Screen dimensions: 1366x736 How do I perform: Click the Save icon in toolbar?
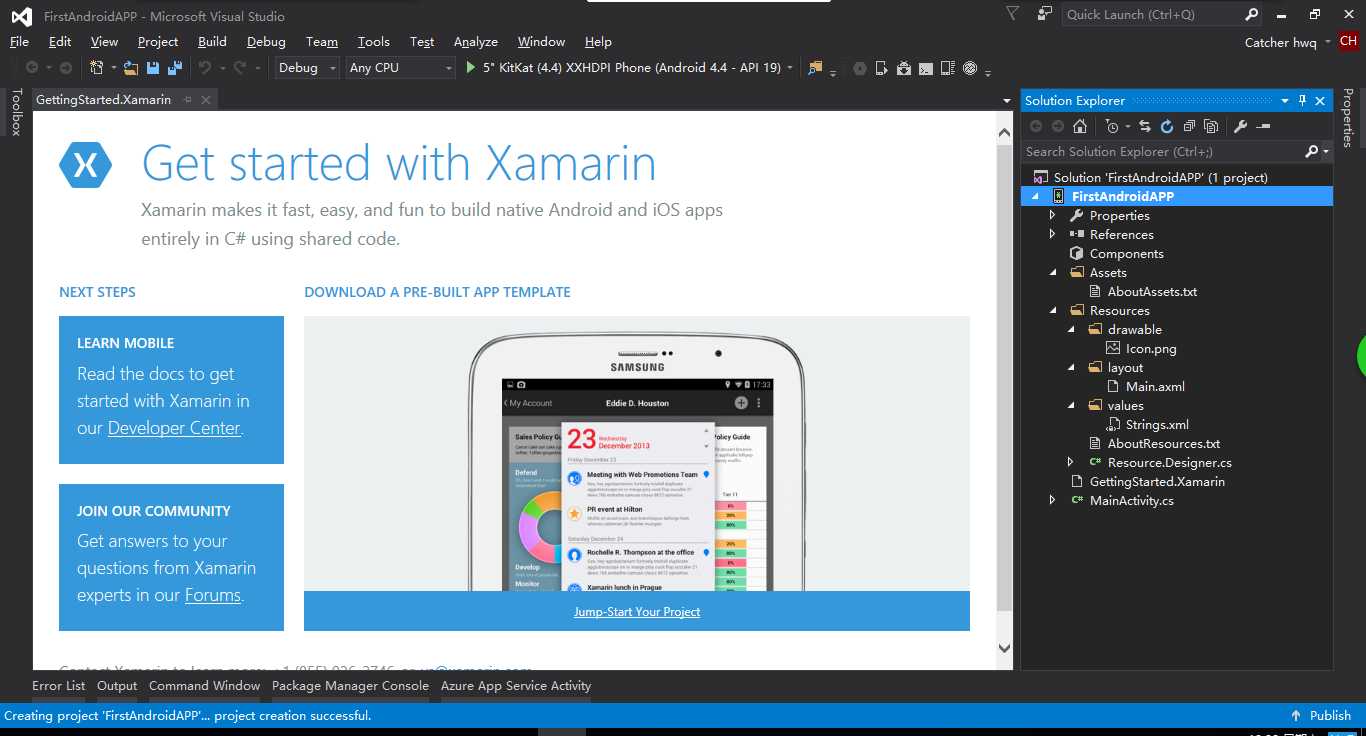pos(153,68)
